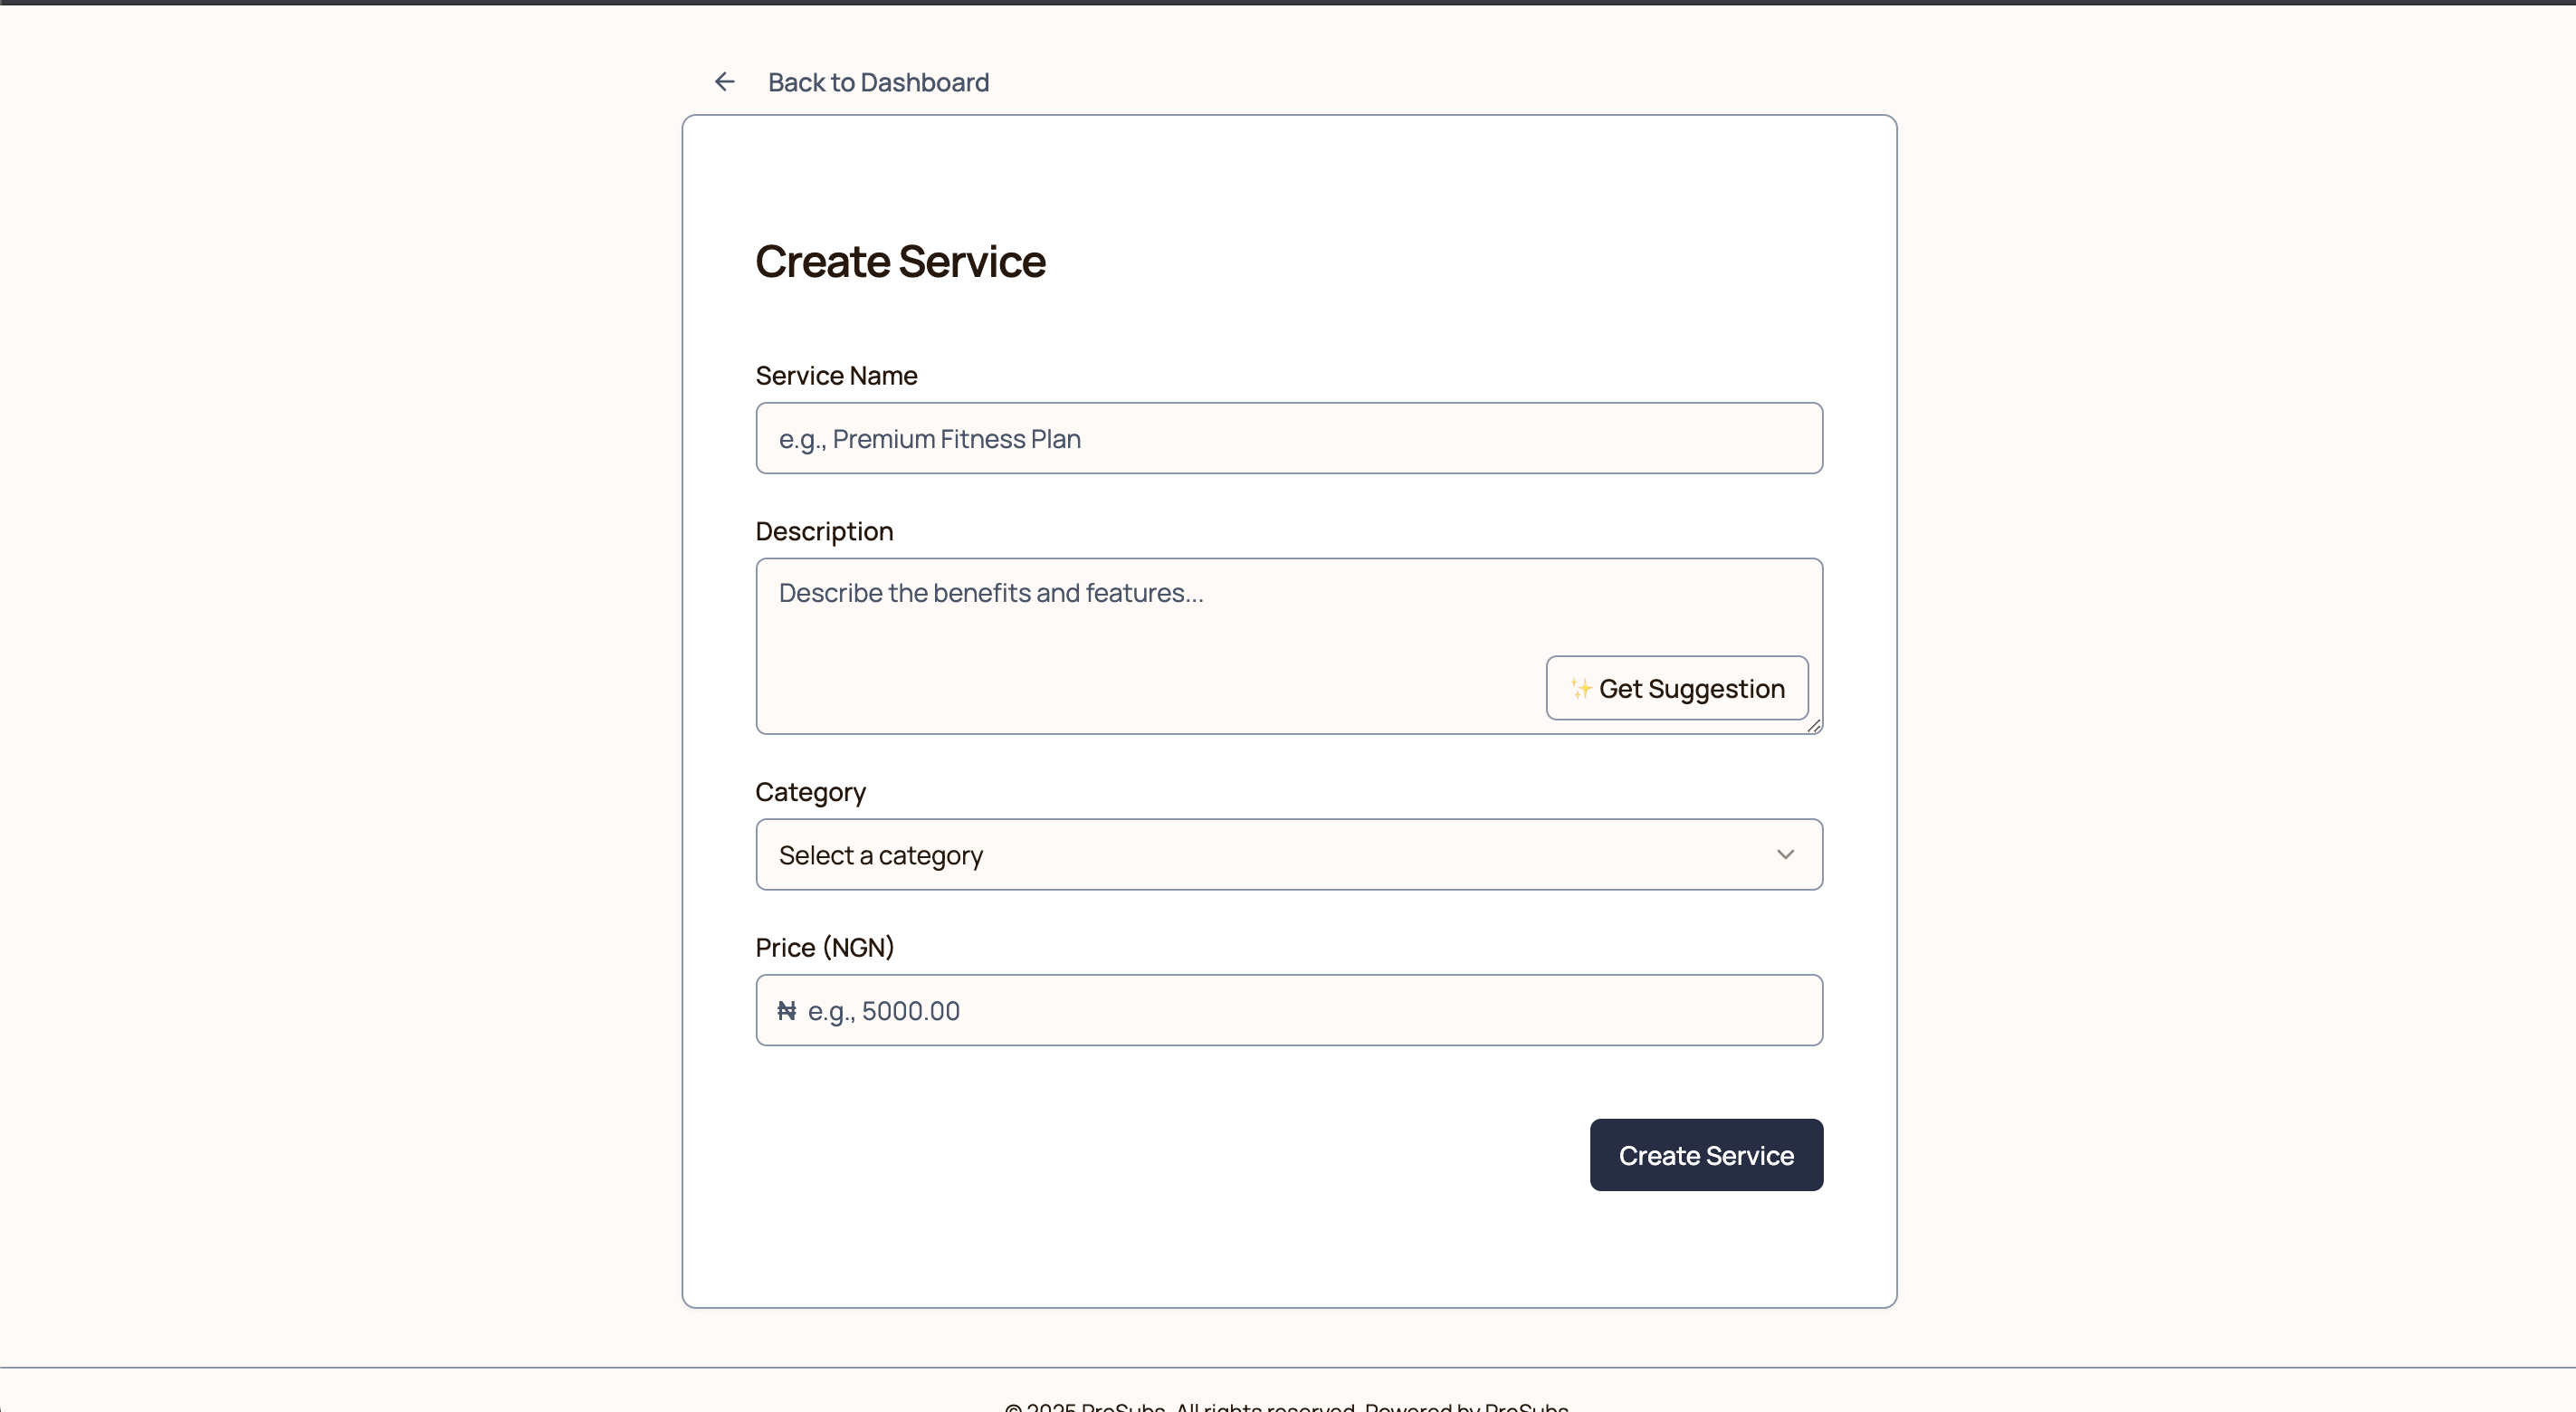Image resolution: width=2576 pixels, height=1412 pixels.
Task: Open the Select a category dropdown
Action: click(1289, 854)
